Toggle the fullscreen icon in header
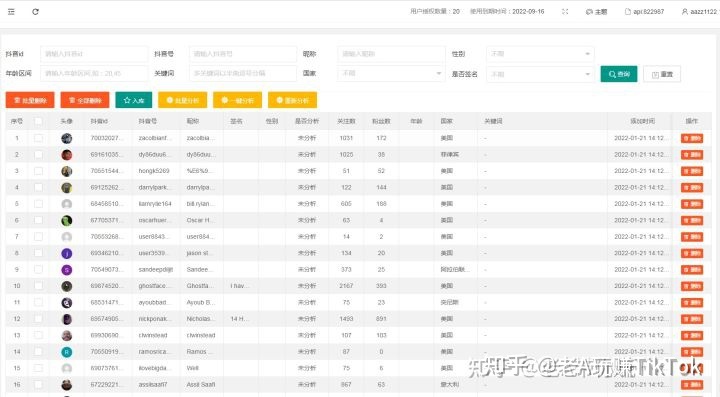Viewport: 720px width, 397px height. click(x=565, y=11)
